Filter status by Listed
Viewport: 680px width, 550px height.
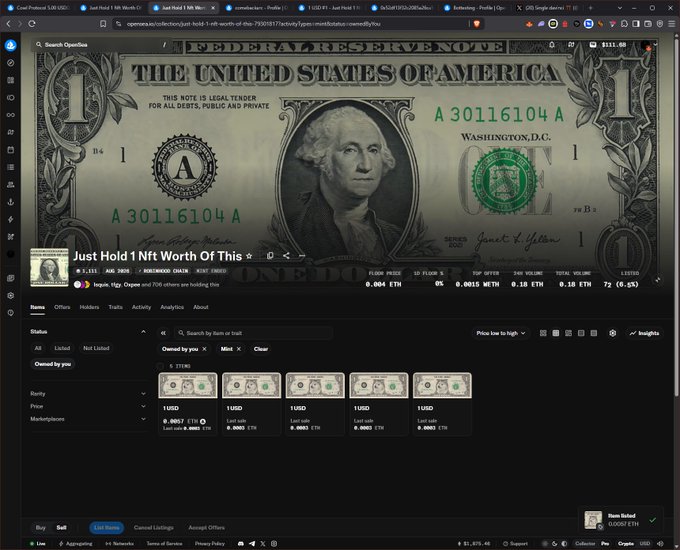pyautogui.click(x=62, y=348)
